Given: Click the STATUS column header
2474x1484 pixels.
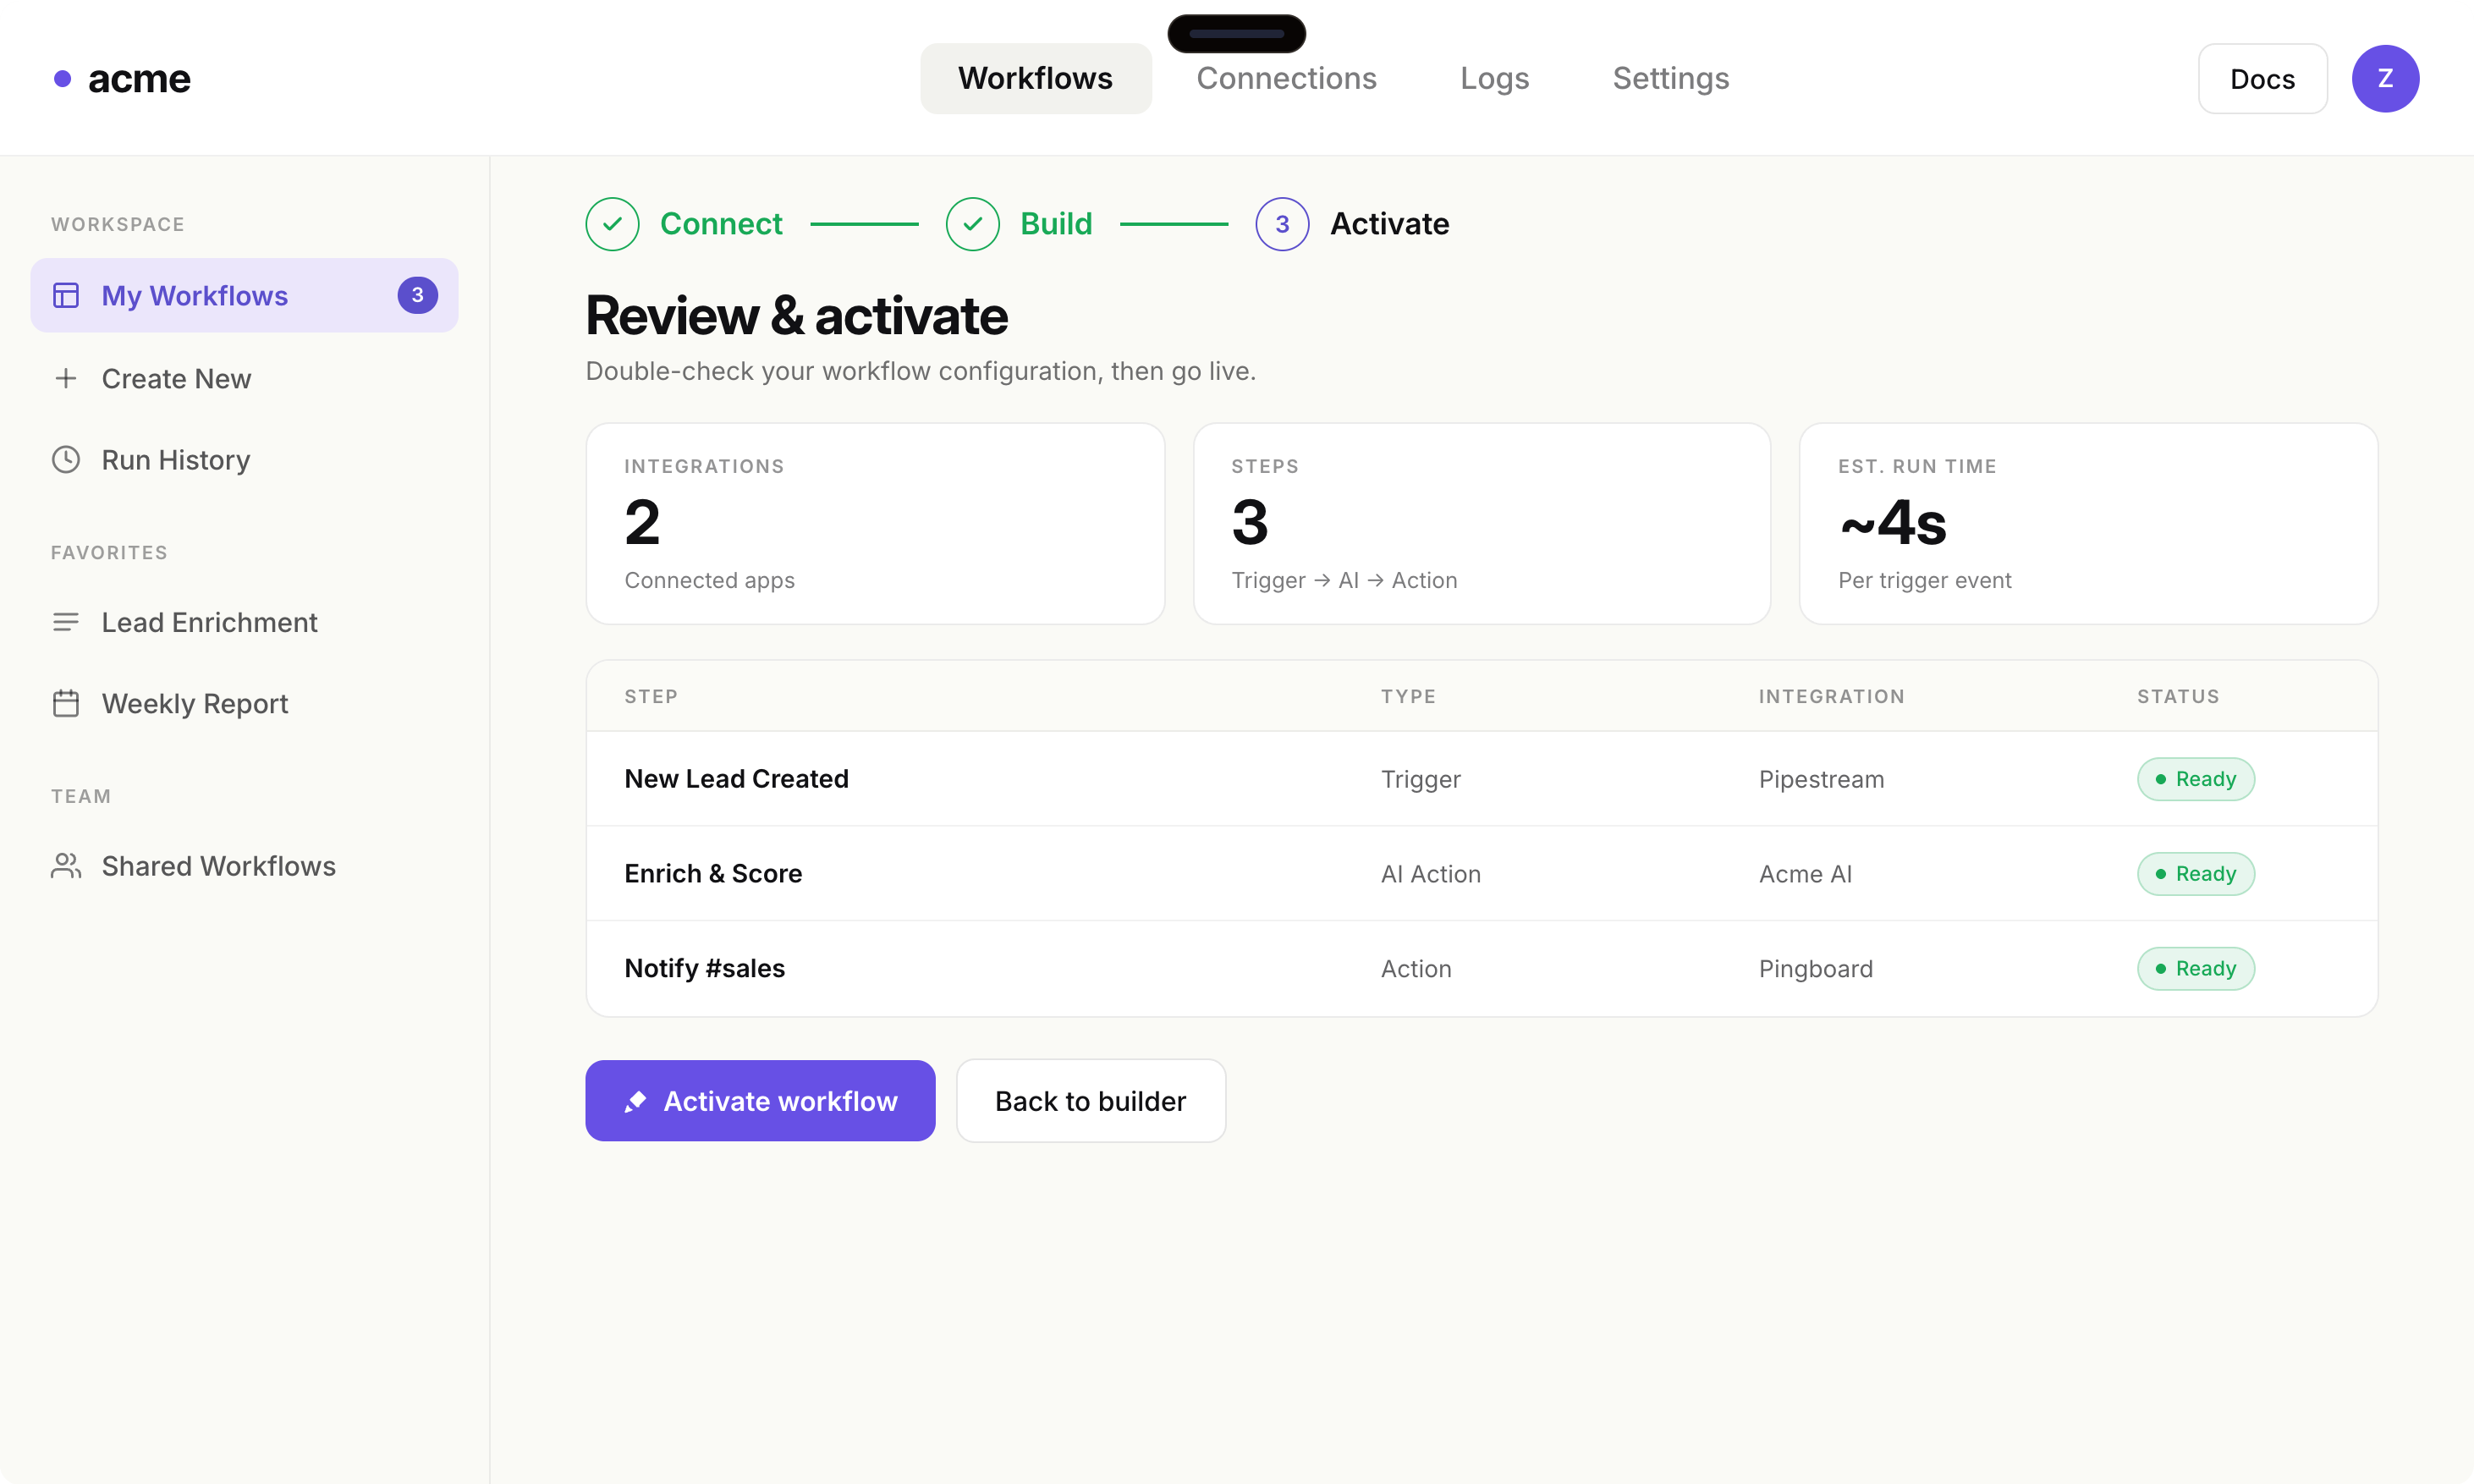Looking at the screenshot, I should click(2178, 696).
